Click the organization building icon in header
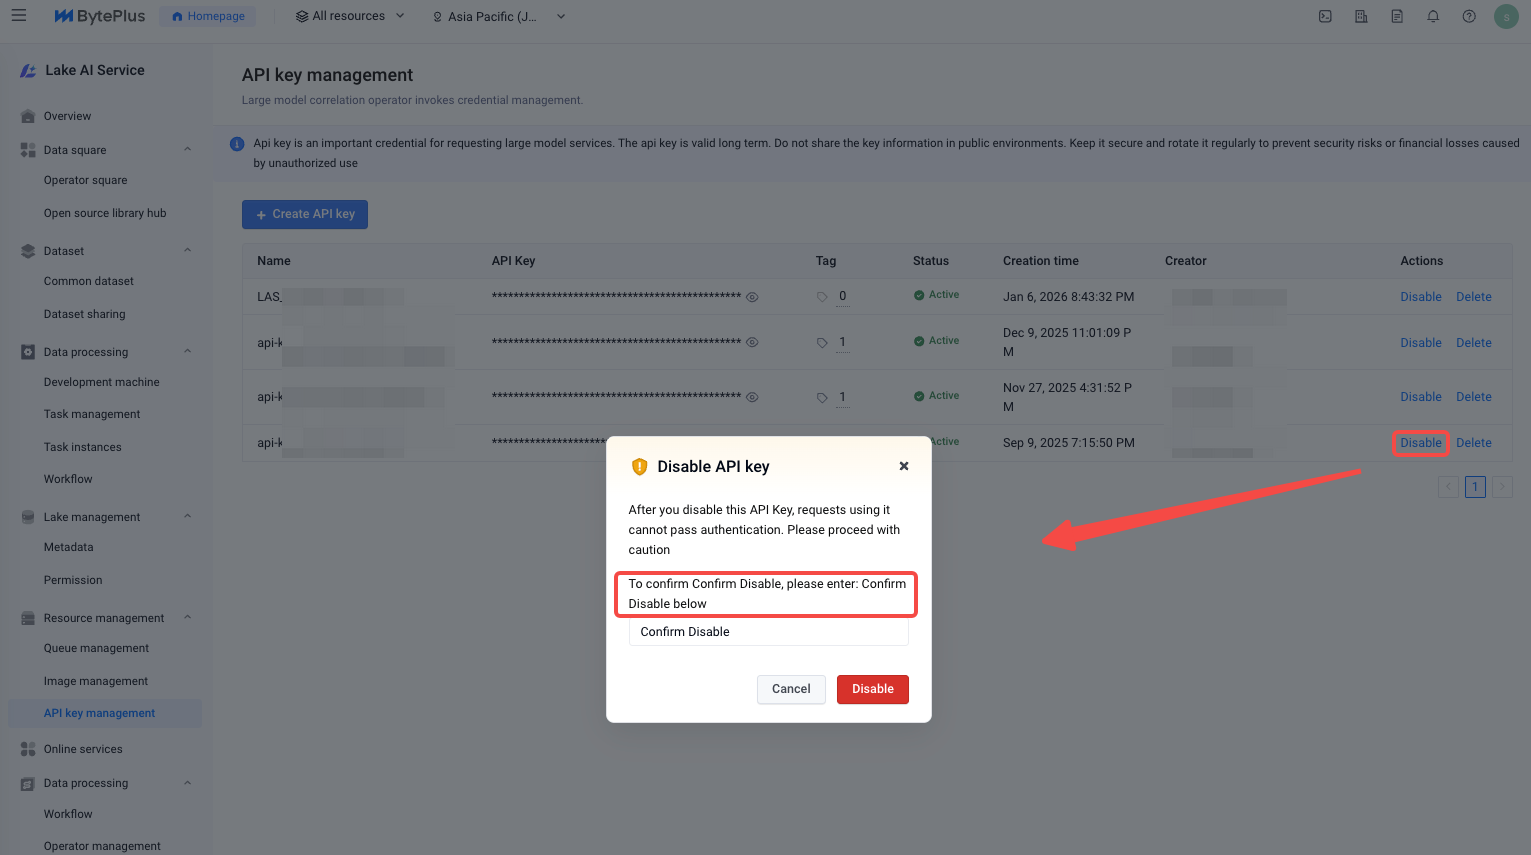 pyautogui.click(x=1361, y=16)
